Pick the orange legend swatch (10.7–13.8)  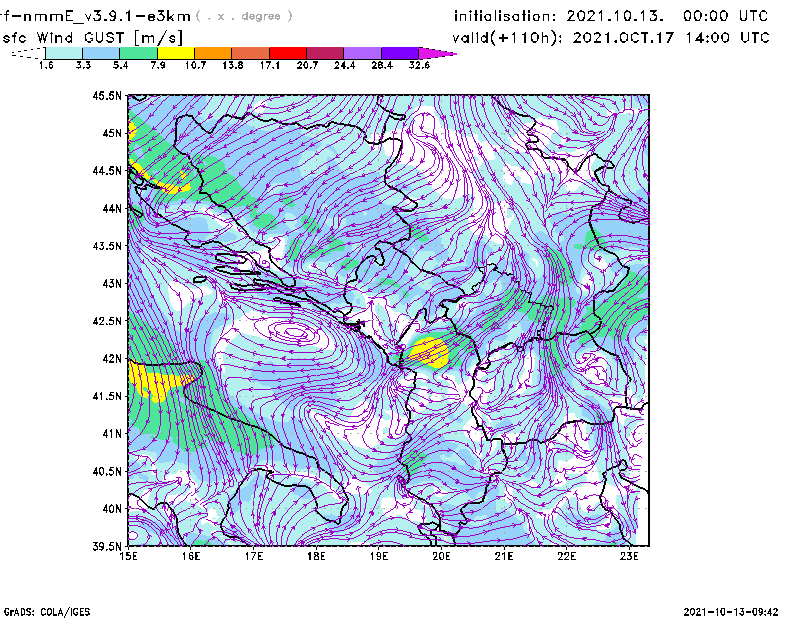click(213, 53)
